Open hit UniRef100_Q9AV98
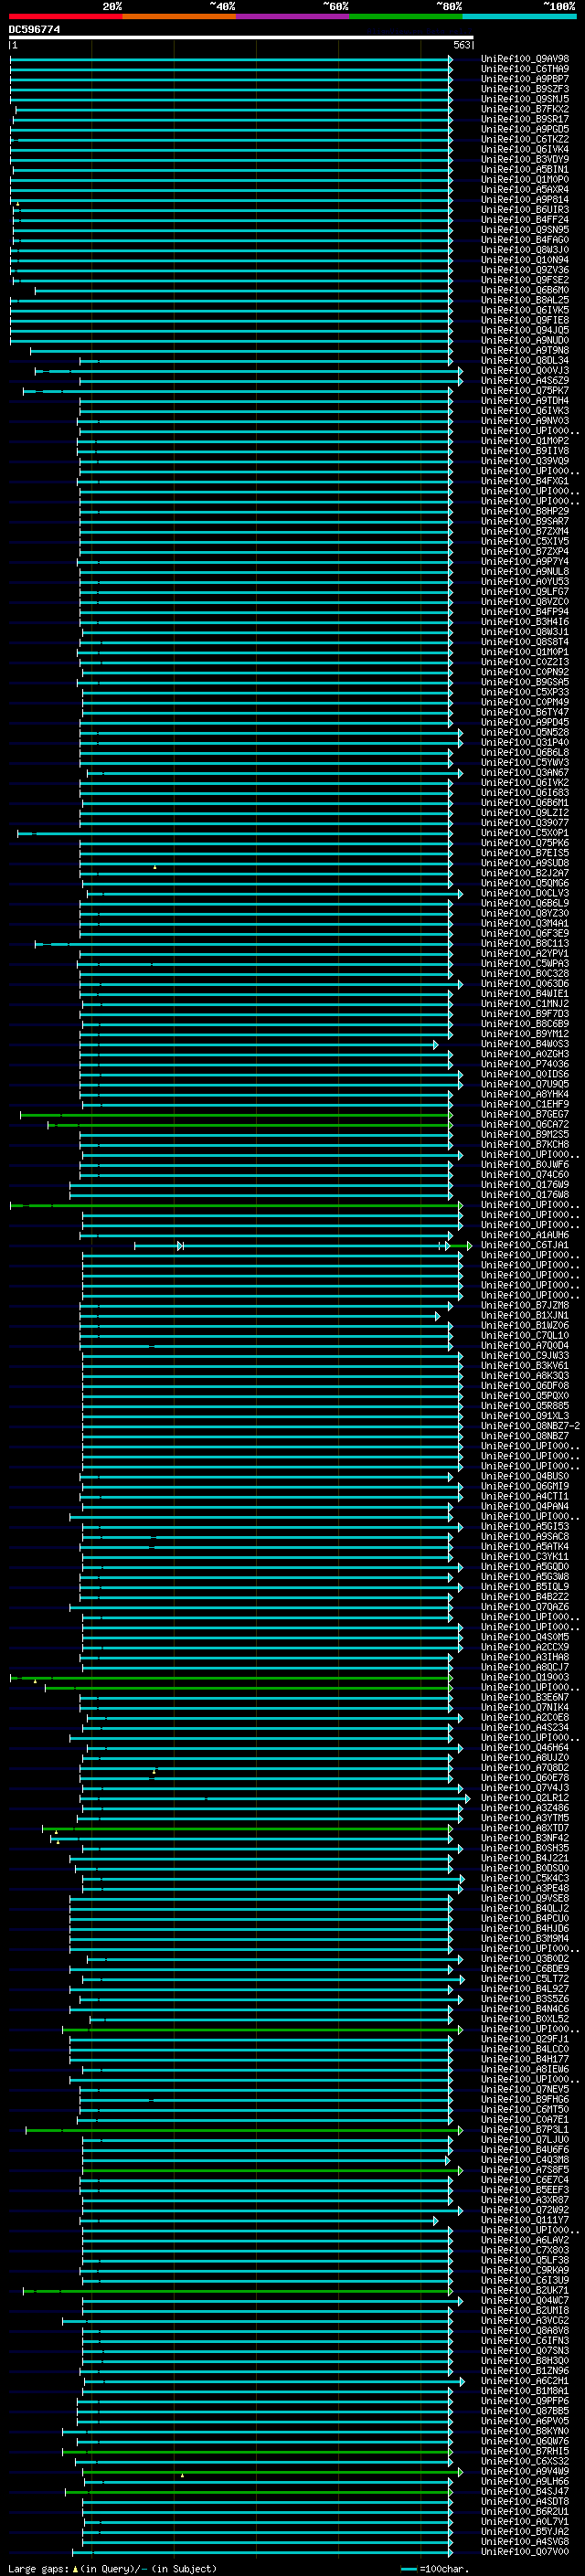This screenshot has width=585, height=2576. (x=525, y=59)
